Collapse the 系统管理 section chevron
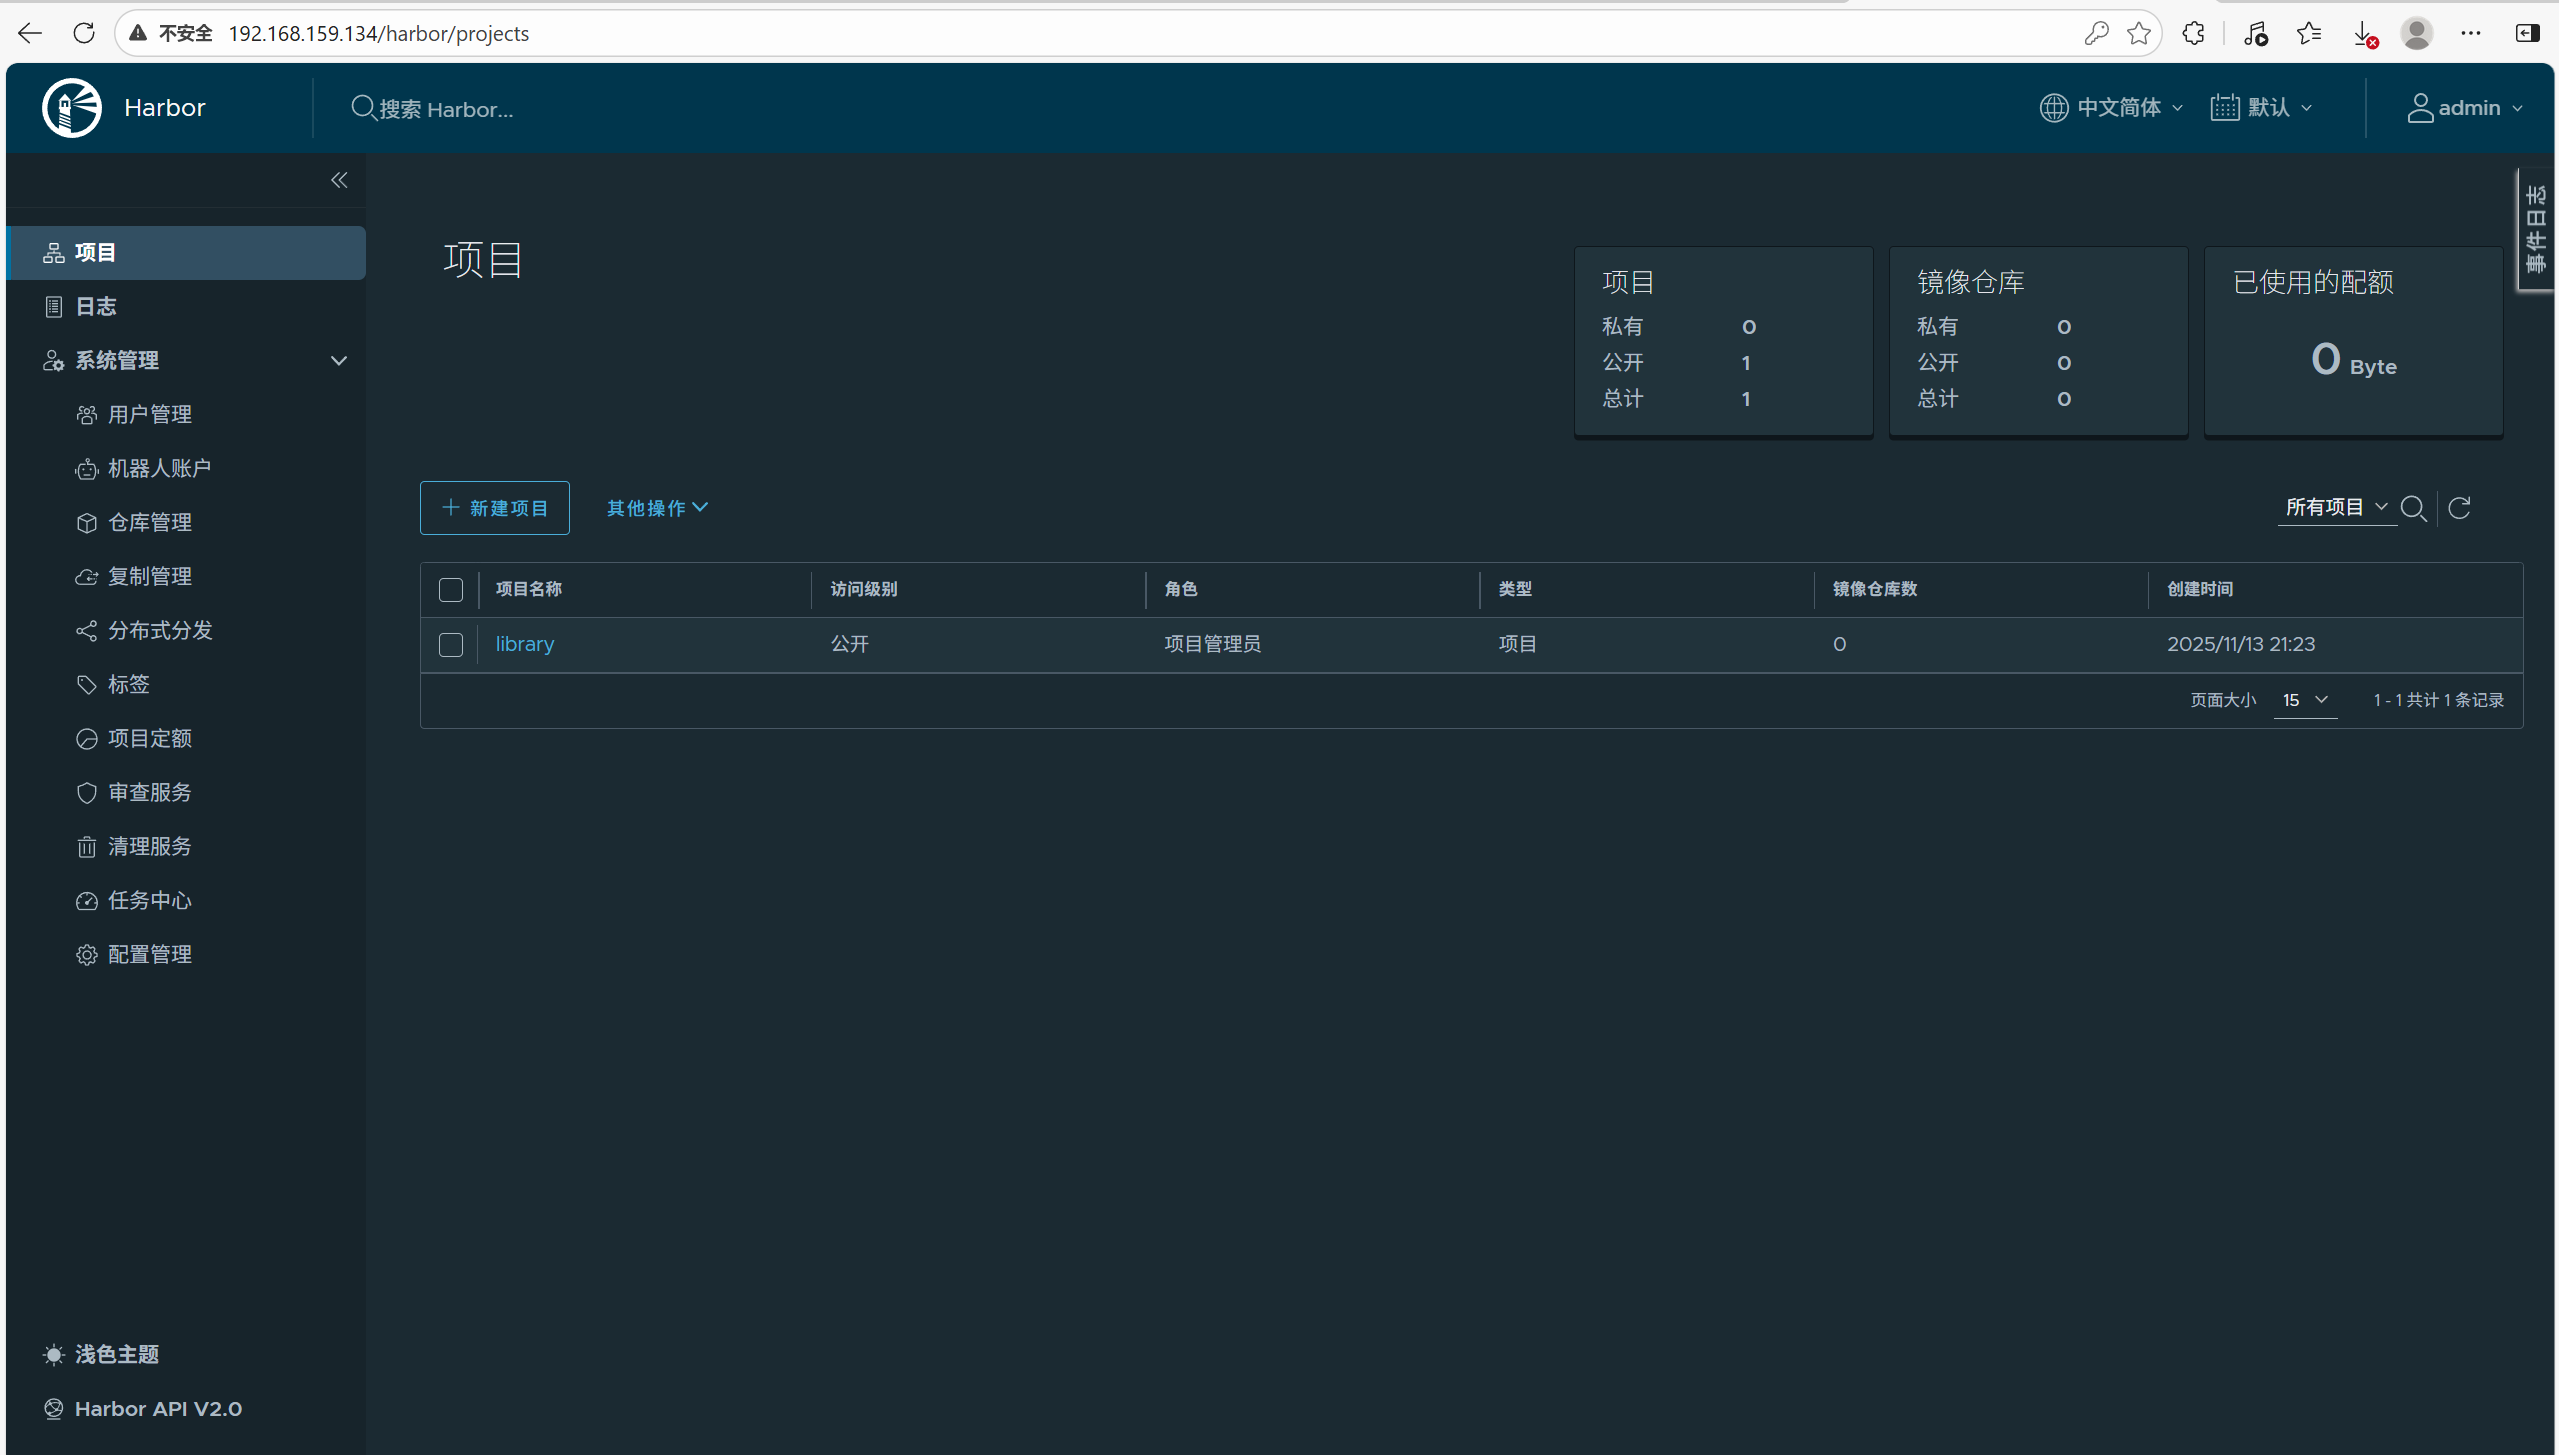 pos(339,360)
